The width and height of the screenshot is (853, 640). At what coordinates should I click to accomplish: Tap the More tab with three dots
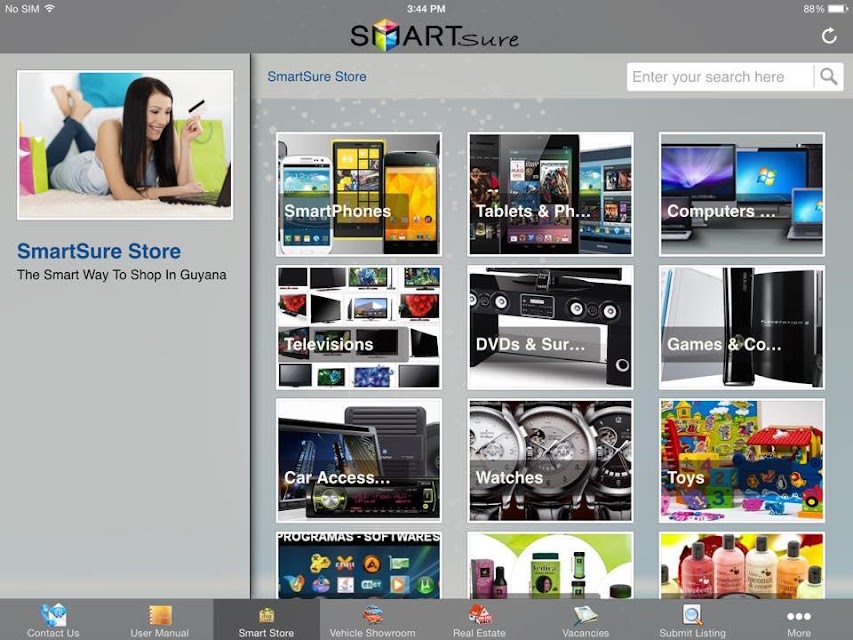click(x=799, y=620)
